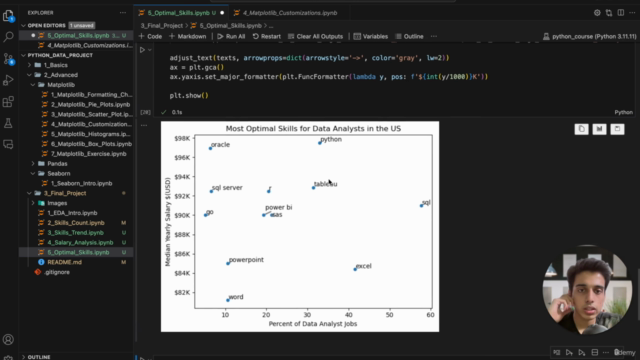Restart the notebook kernel
Image resolution: width=640 pixels, height=360 pixels.
(x=267, y=36)
